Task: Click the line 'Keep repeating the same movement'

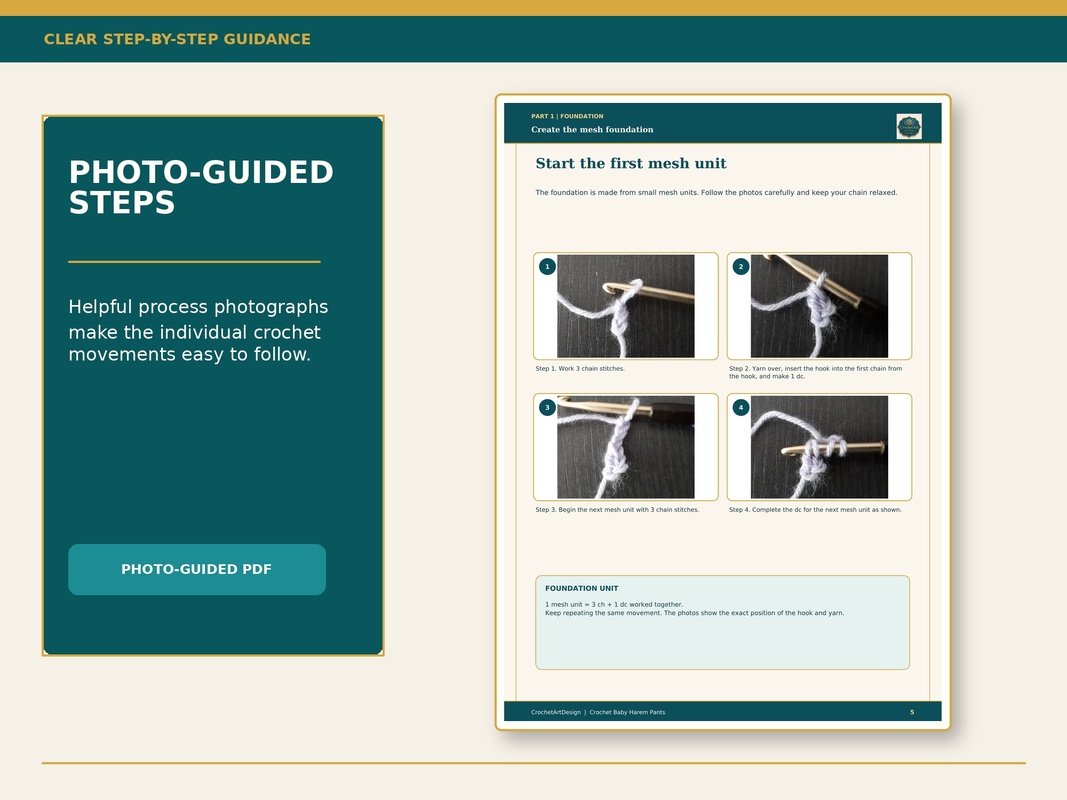Action: tap(694, 613)
